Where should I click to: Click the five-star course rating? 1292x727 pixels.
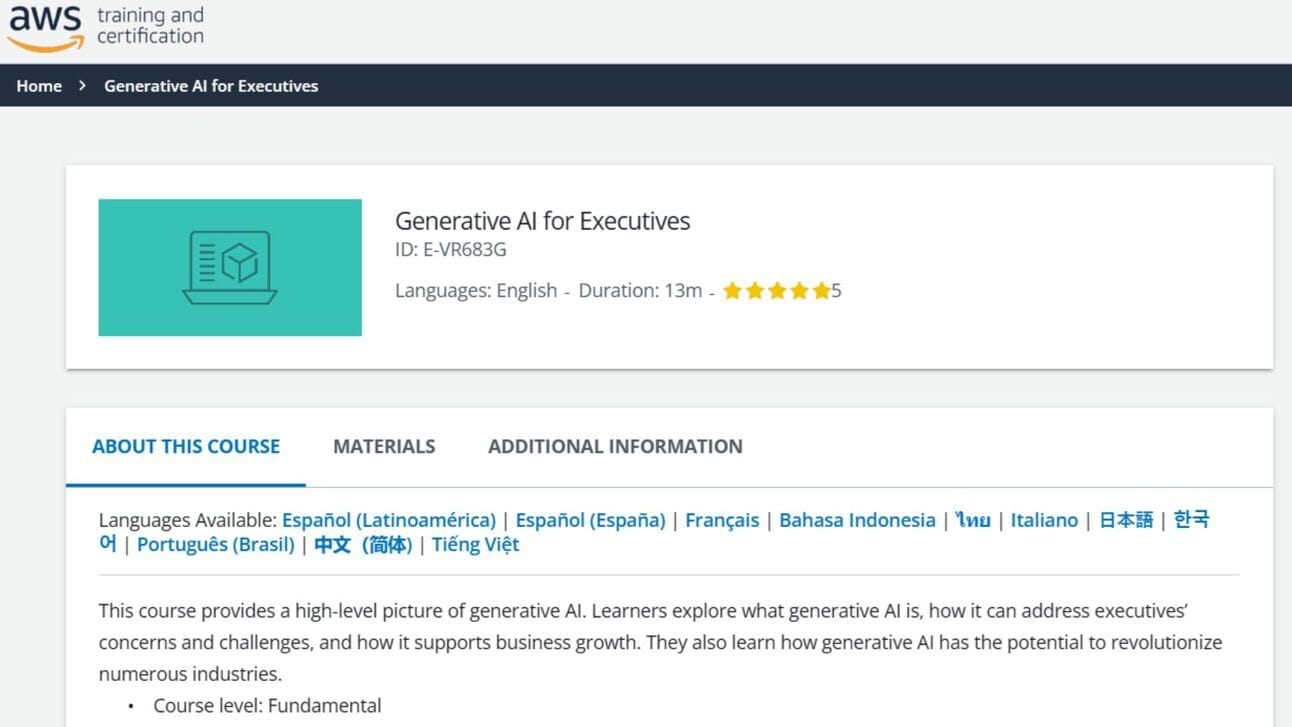tap(777, 291)
